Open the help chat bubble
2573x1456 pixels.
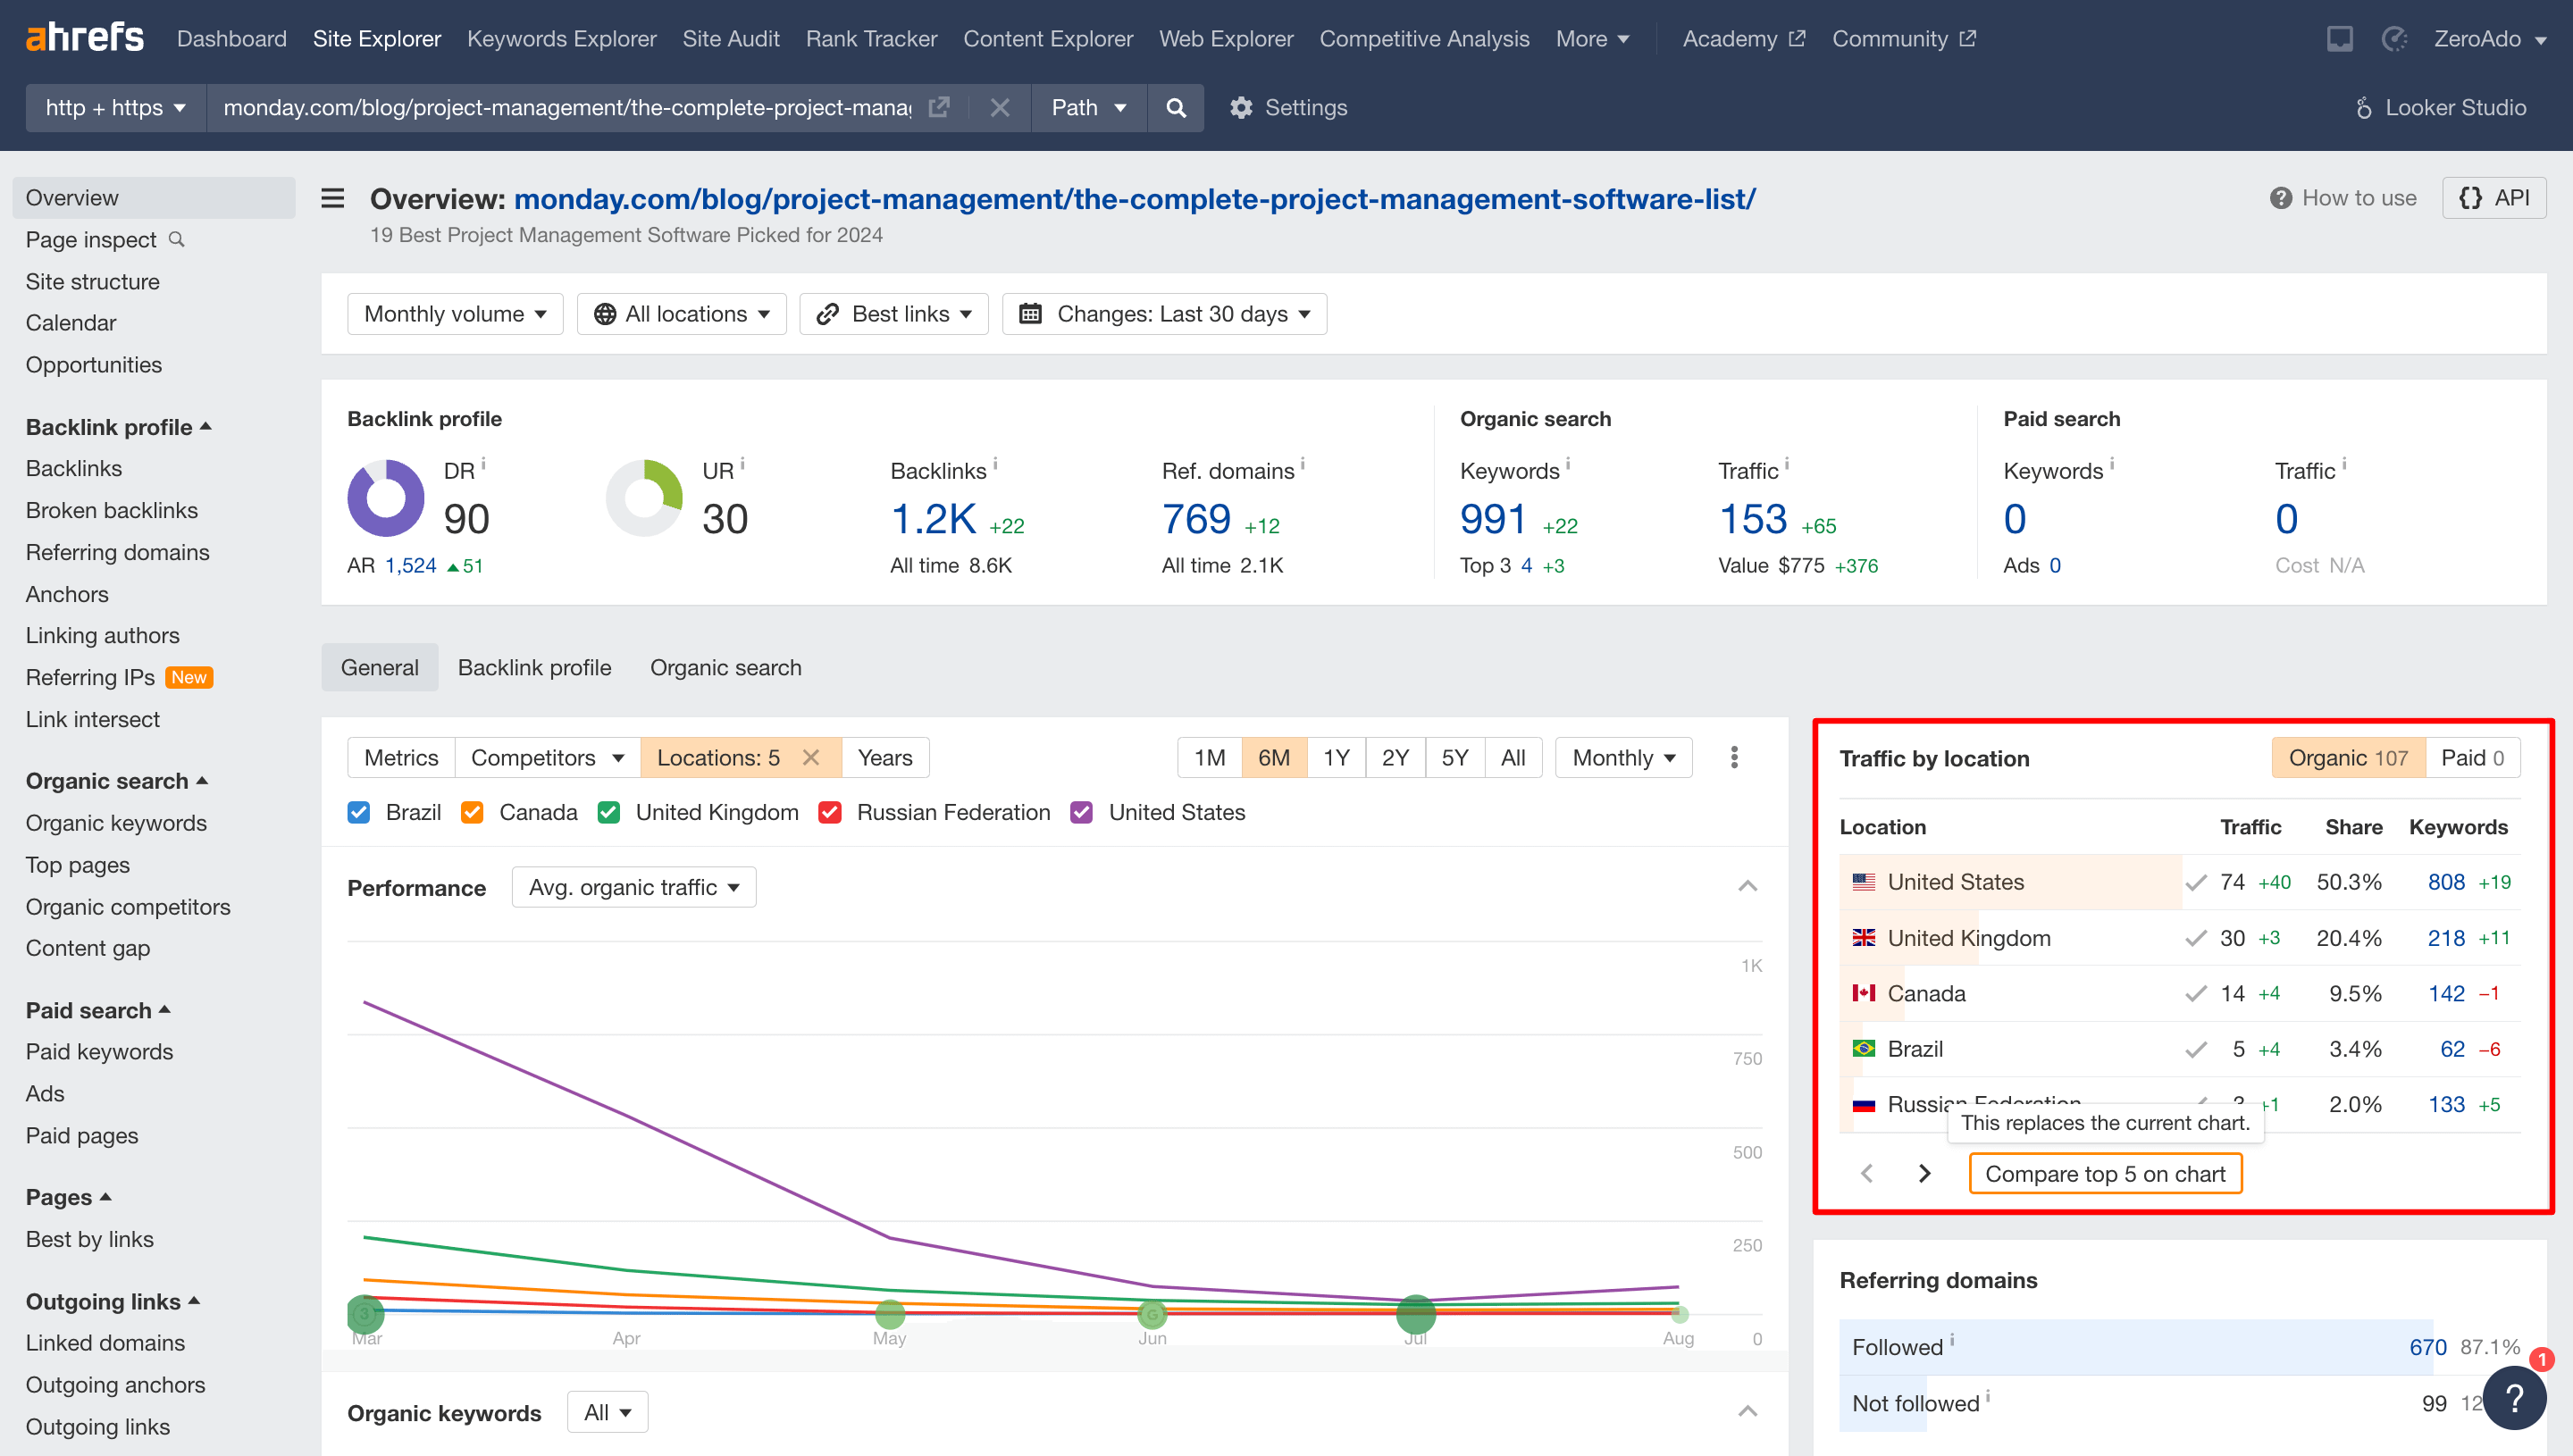click(x=2514, y=1398)
